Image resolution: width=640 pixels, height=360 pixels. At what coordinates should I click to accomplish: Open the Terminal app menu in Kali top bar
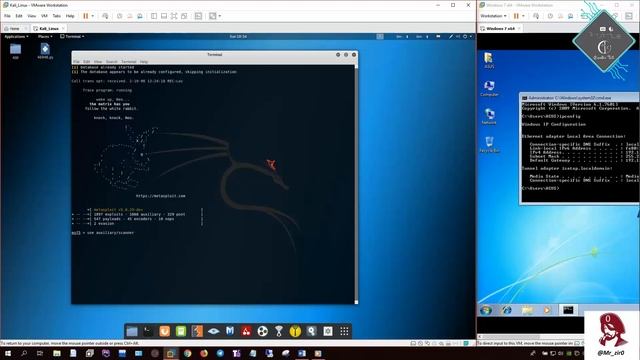[x=72, y=36]
